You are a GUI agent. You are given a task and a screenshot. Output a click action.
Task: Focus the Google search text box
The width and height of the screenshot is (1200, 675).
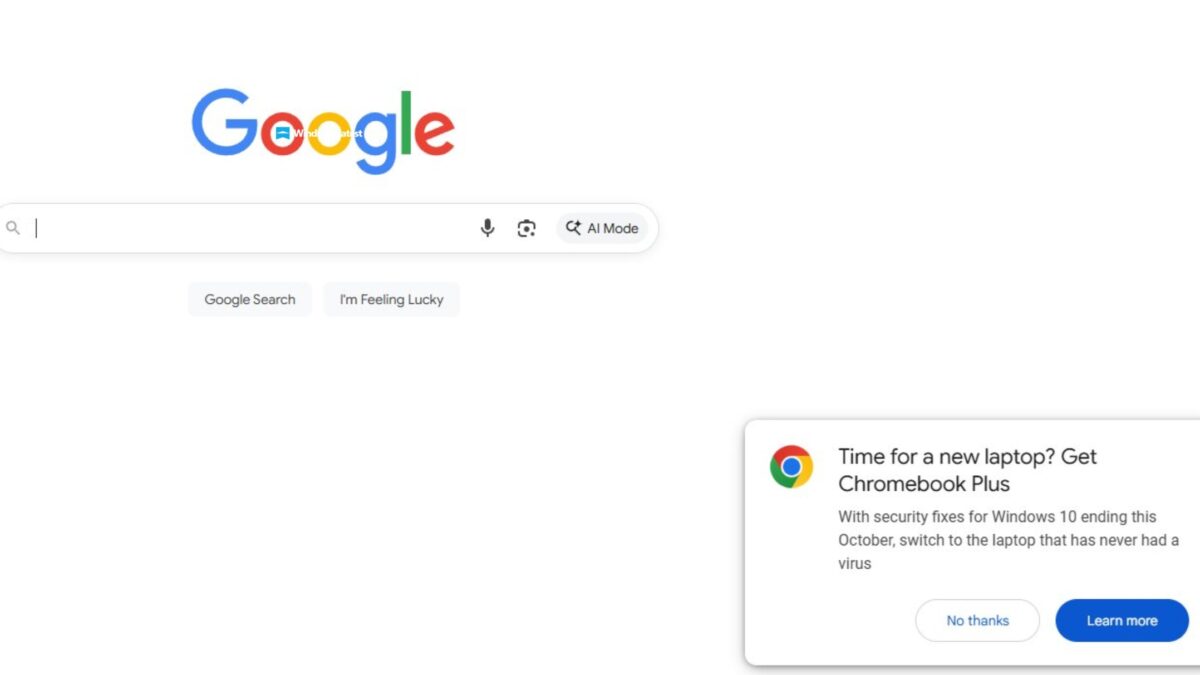(x=250, y=228)
